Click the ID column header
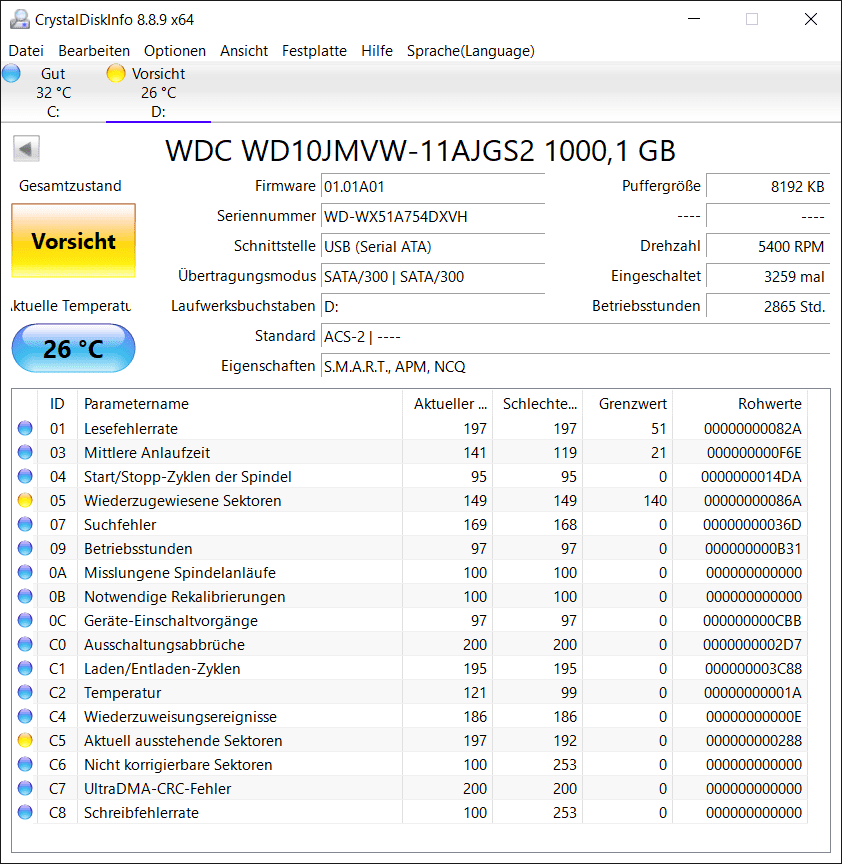842x864 pixels. coord(57,404)
